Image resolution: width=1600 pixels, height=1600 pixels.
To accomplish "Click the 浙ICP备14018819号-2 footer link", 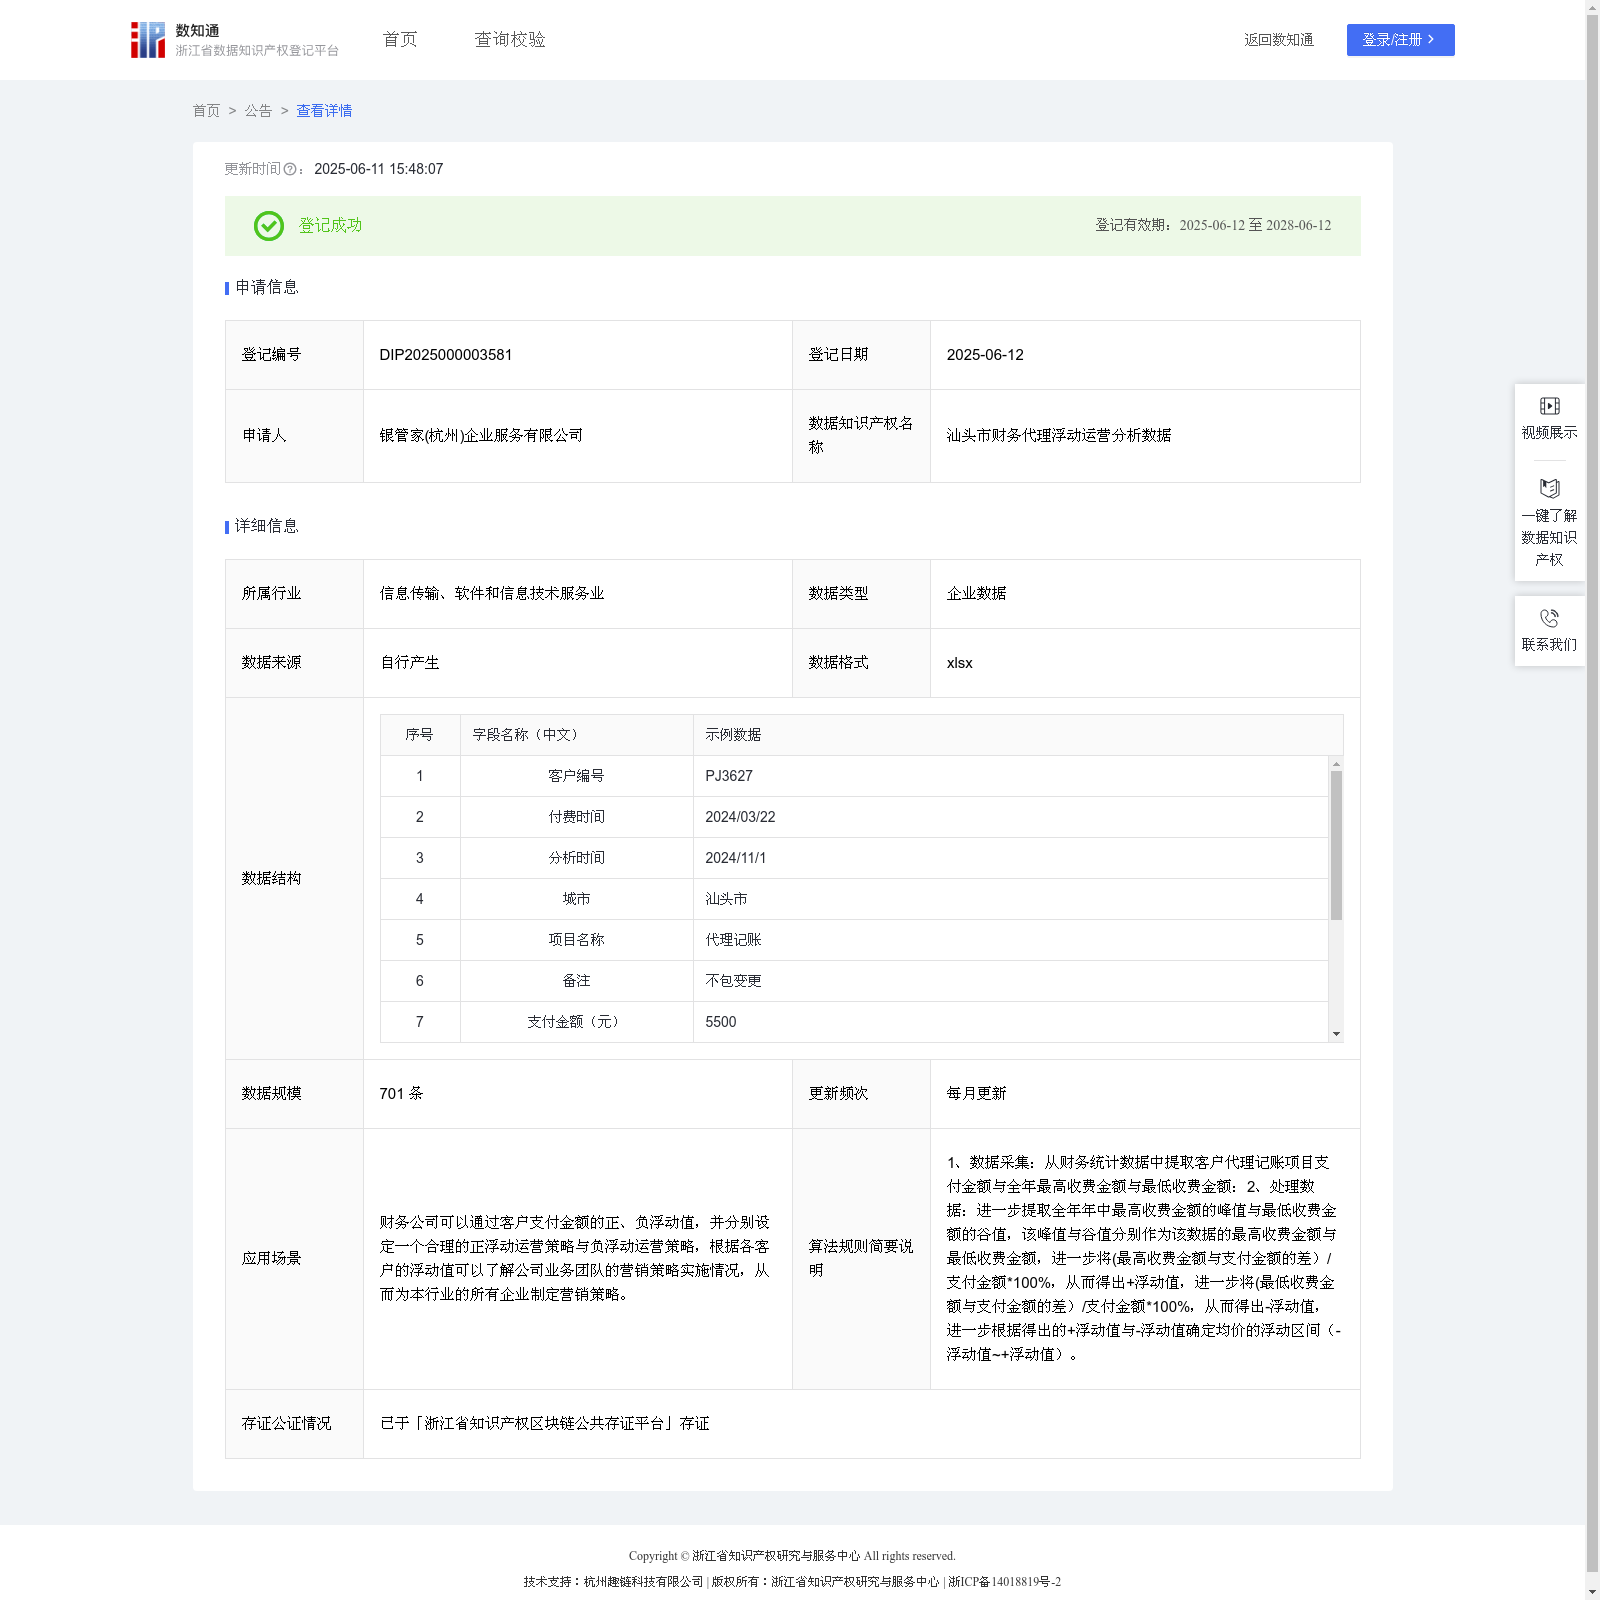I will coord(1004,1582).
